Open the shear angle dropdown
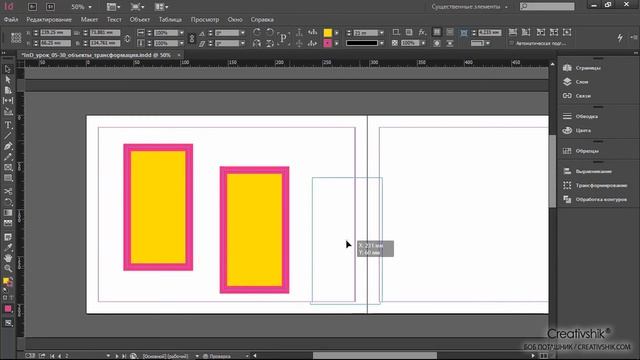Image resolution: width=640 pixels, height=360 pixels. (243, 43)
